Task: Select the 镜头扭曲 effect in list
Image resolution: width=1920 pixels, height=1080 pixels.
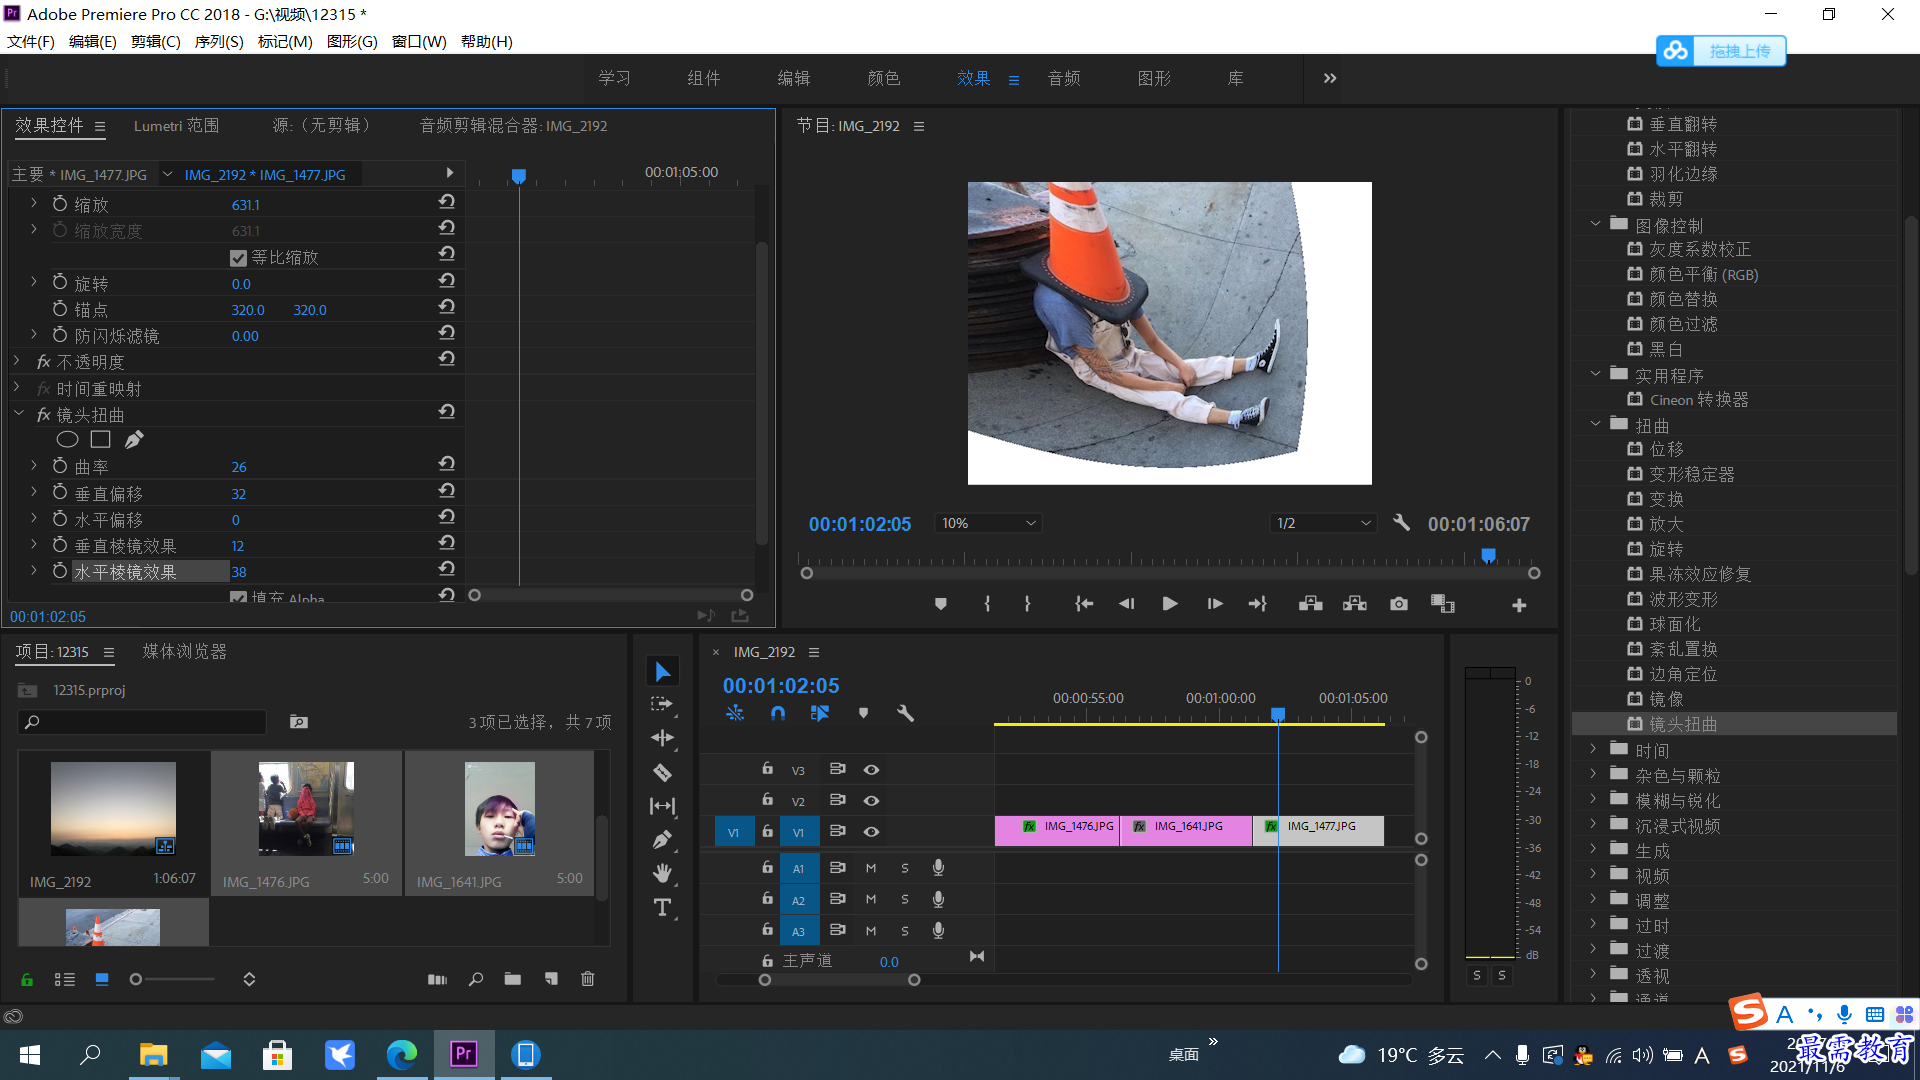Action: click(1683, 724)
